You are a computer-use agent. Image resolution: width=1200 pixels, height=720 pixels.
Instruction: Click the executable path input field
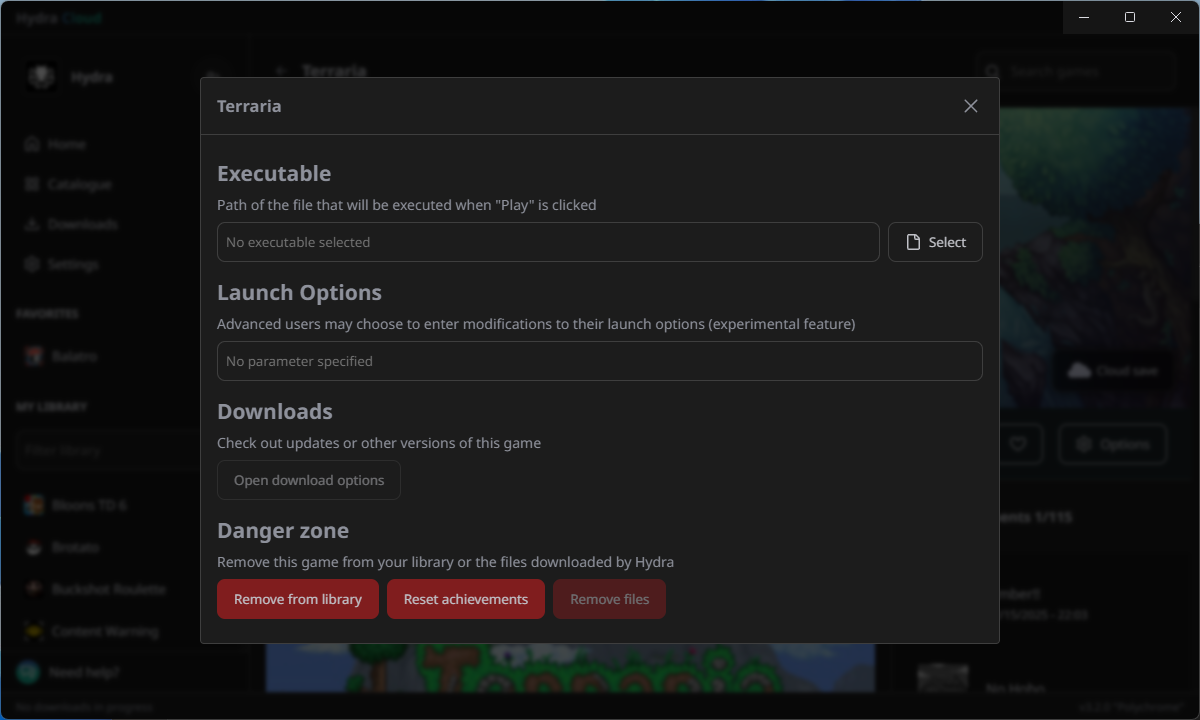click(548, 242)
